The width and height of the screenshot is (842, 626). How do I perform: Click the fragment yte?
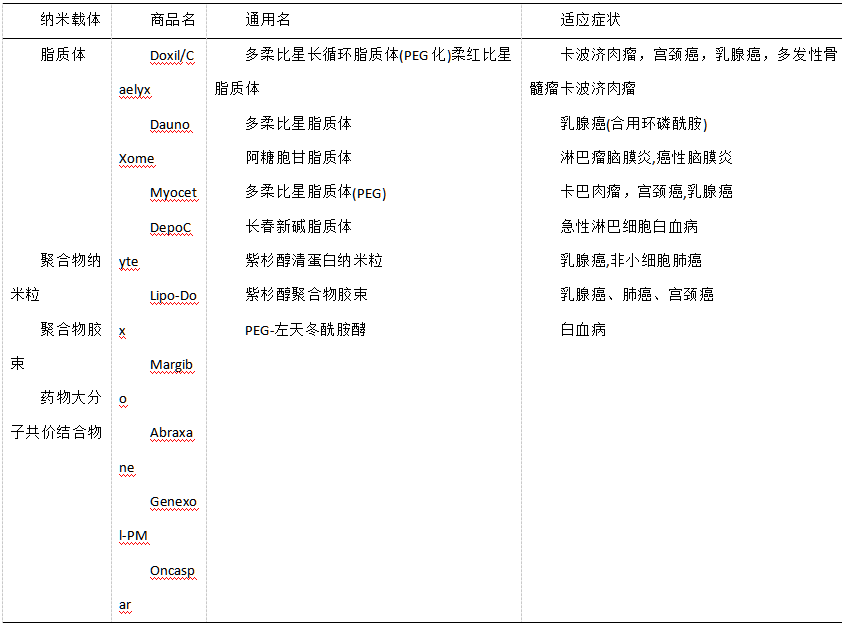[128, 262]
